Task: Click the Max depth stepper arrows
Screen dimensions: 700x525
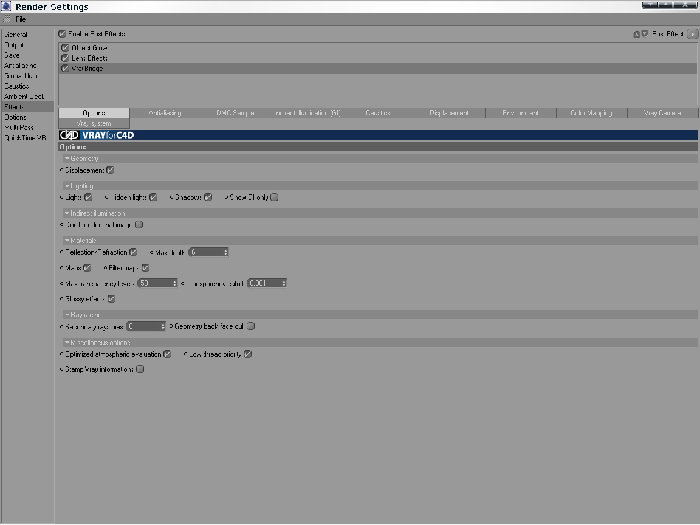Action: coord(226,253)
